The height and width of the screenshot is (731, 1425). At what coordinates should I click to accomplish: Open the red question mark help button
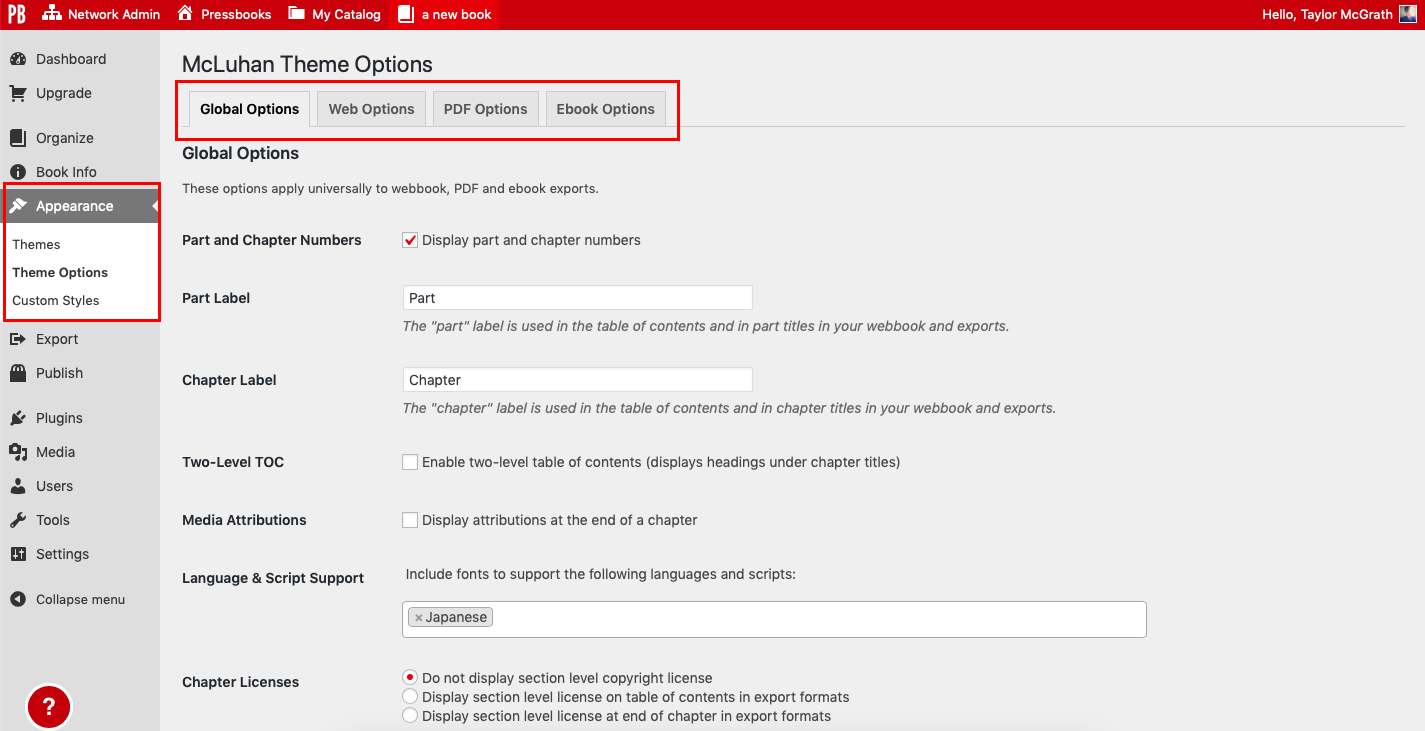click(x=48, y=708)
